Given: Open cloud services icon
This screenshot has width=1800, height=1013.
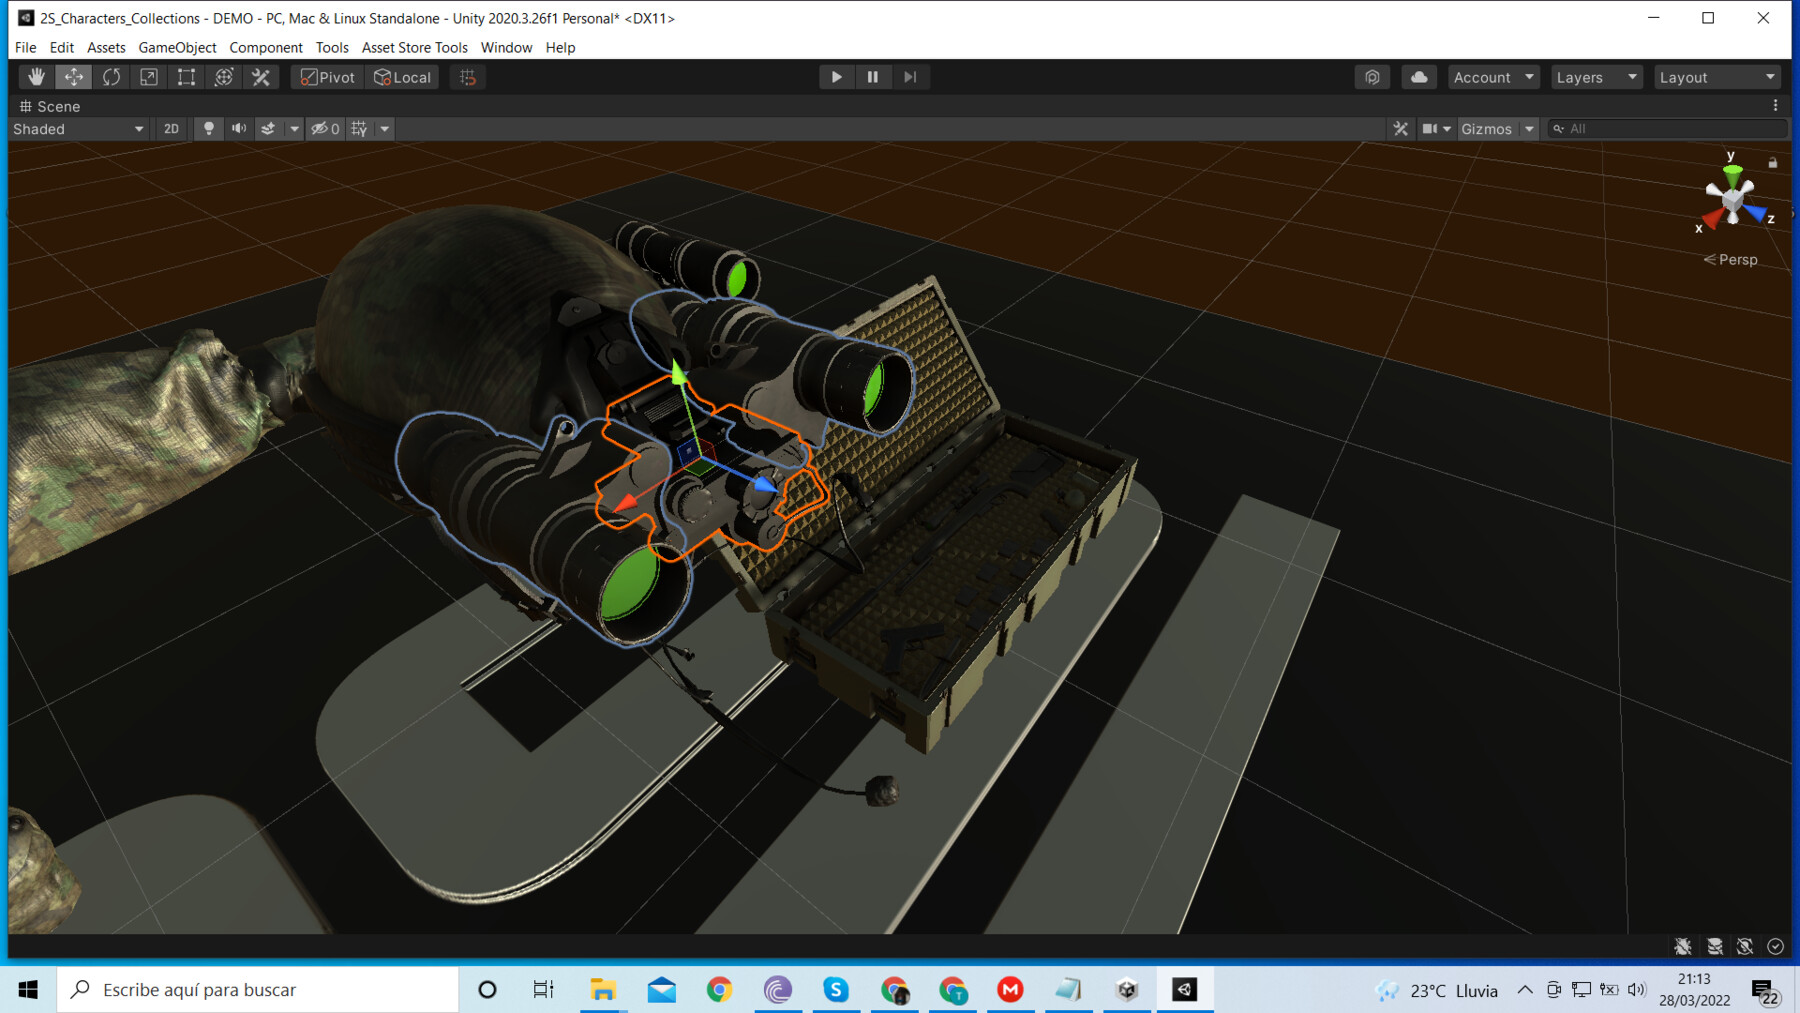Looking at the screenshot, I should point(1419,77).
